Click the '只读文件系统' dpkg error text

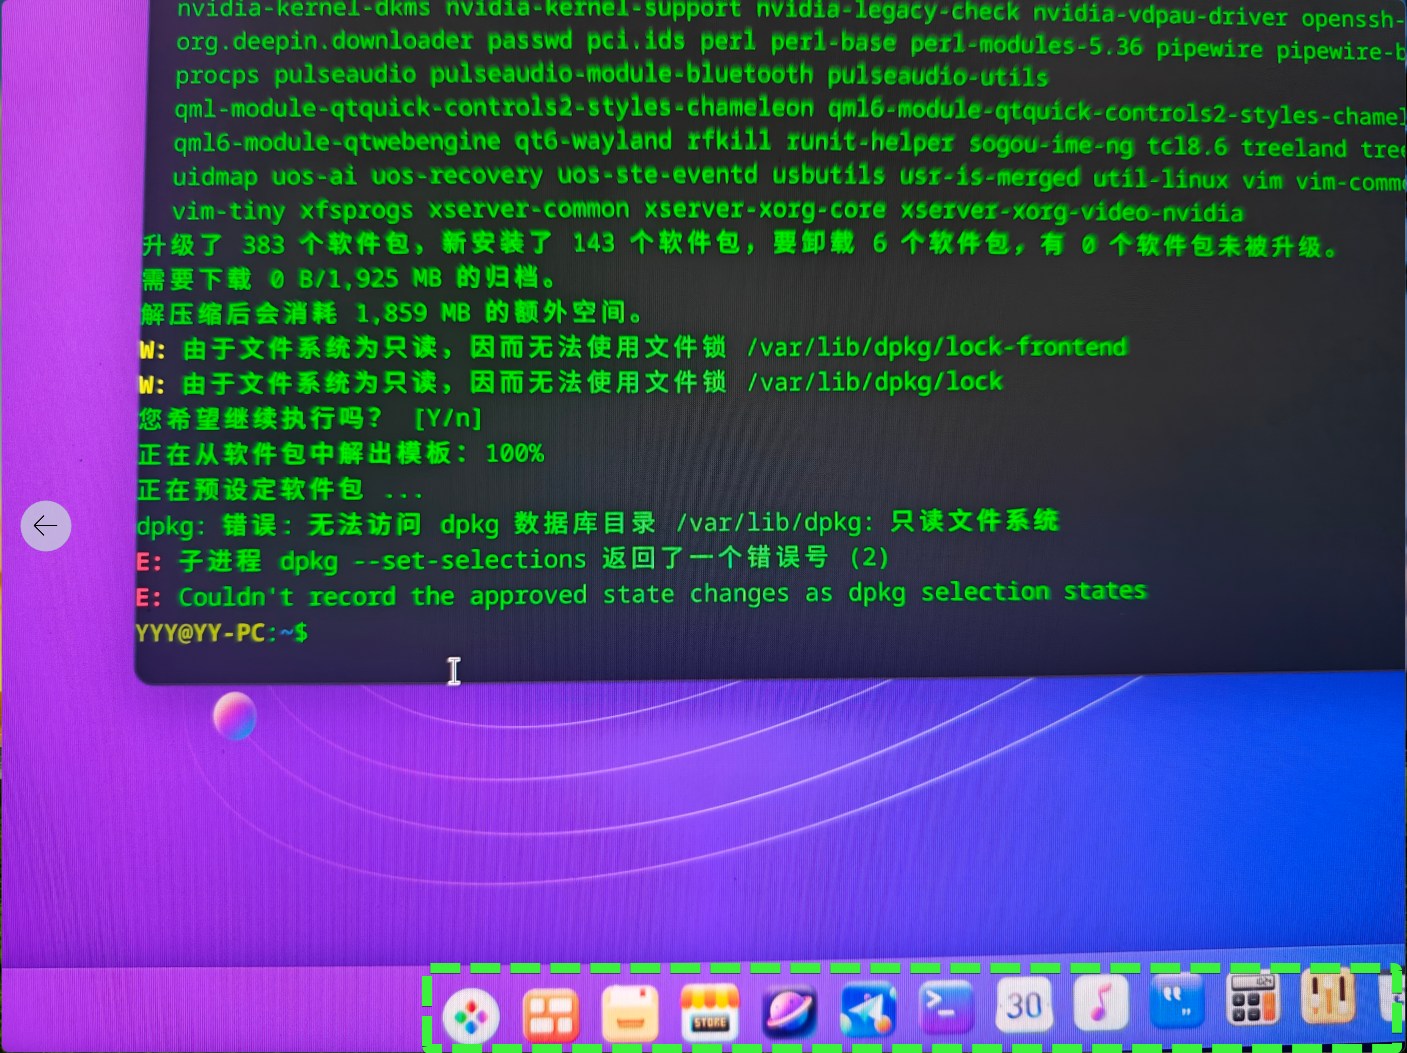click(975, 521)
